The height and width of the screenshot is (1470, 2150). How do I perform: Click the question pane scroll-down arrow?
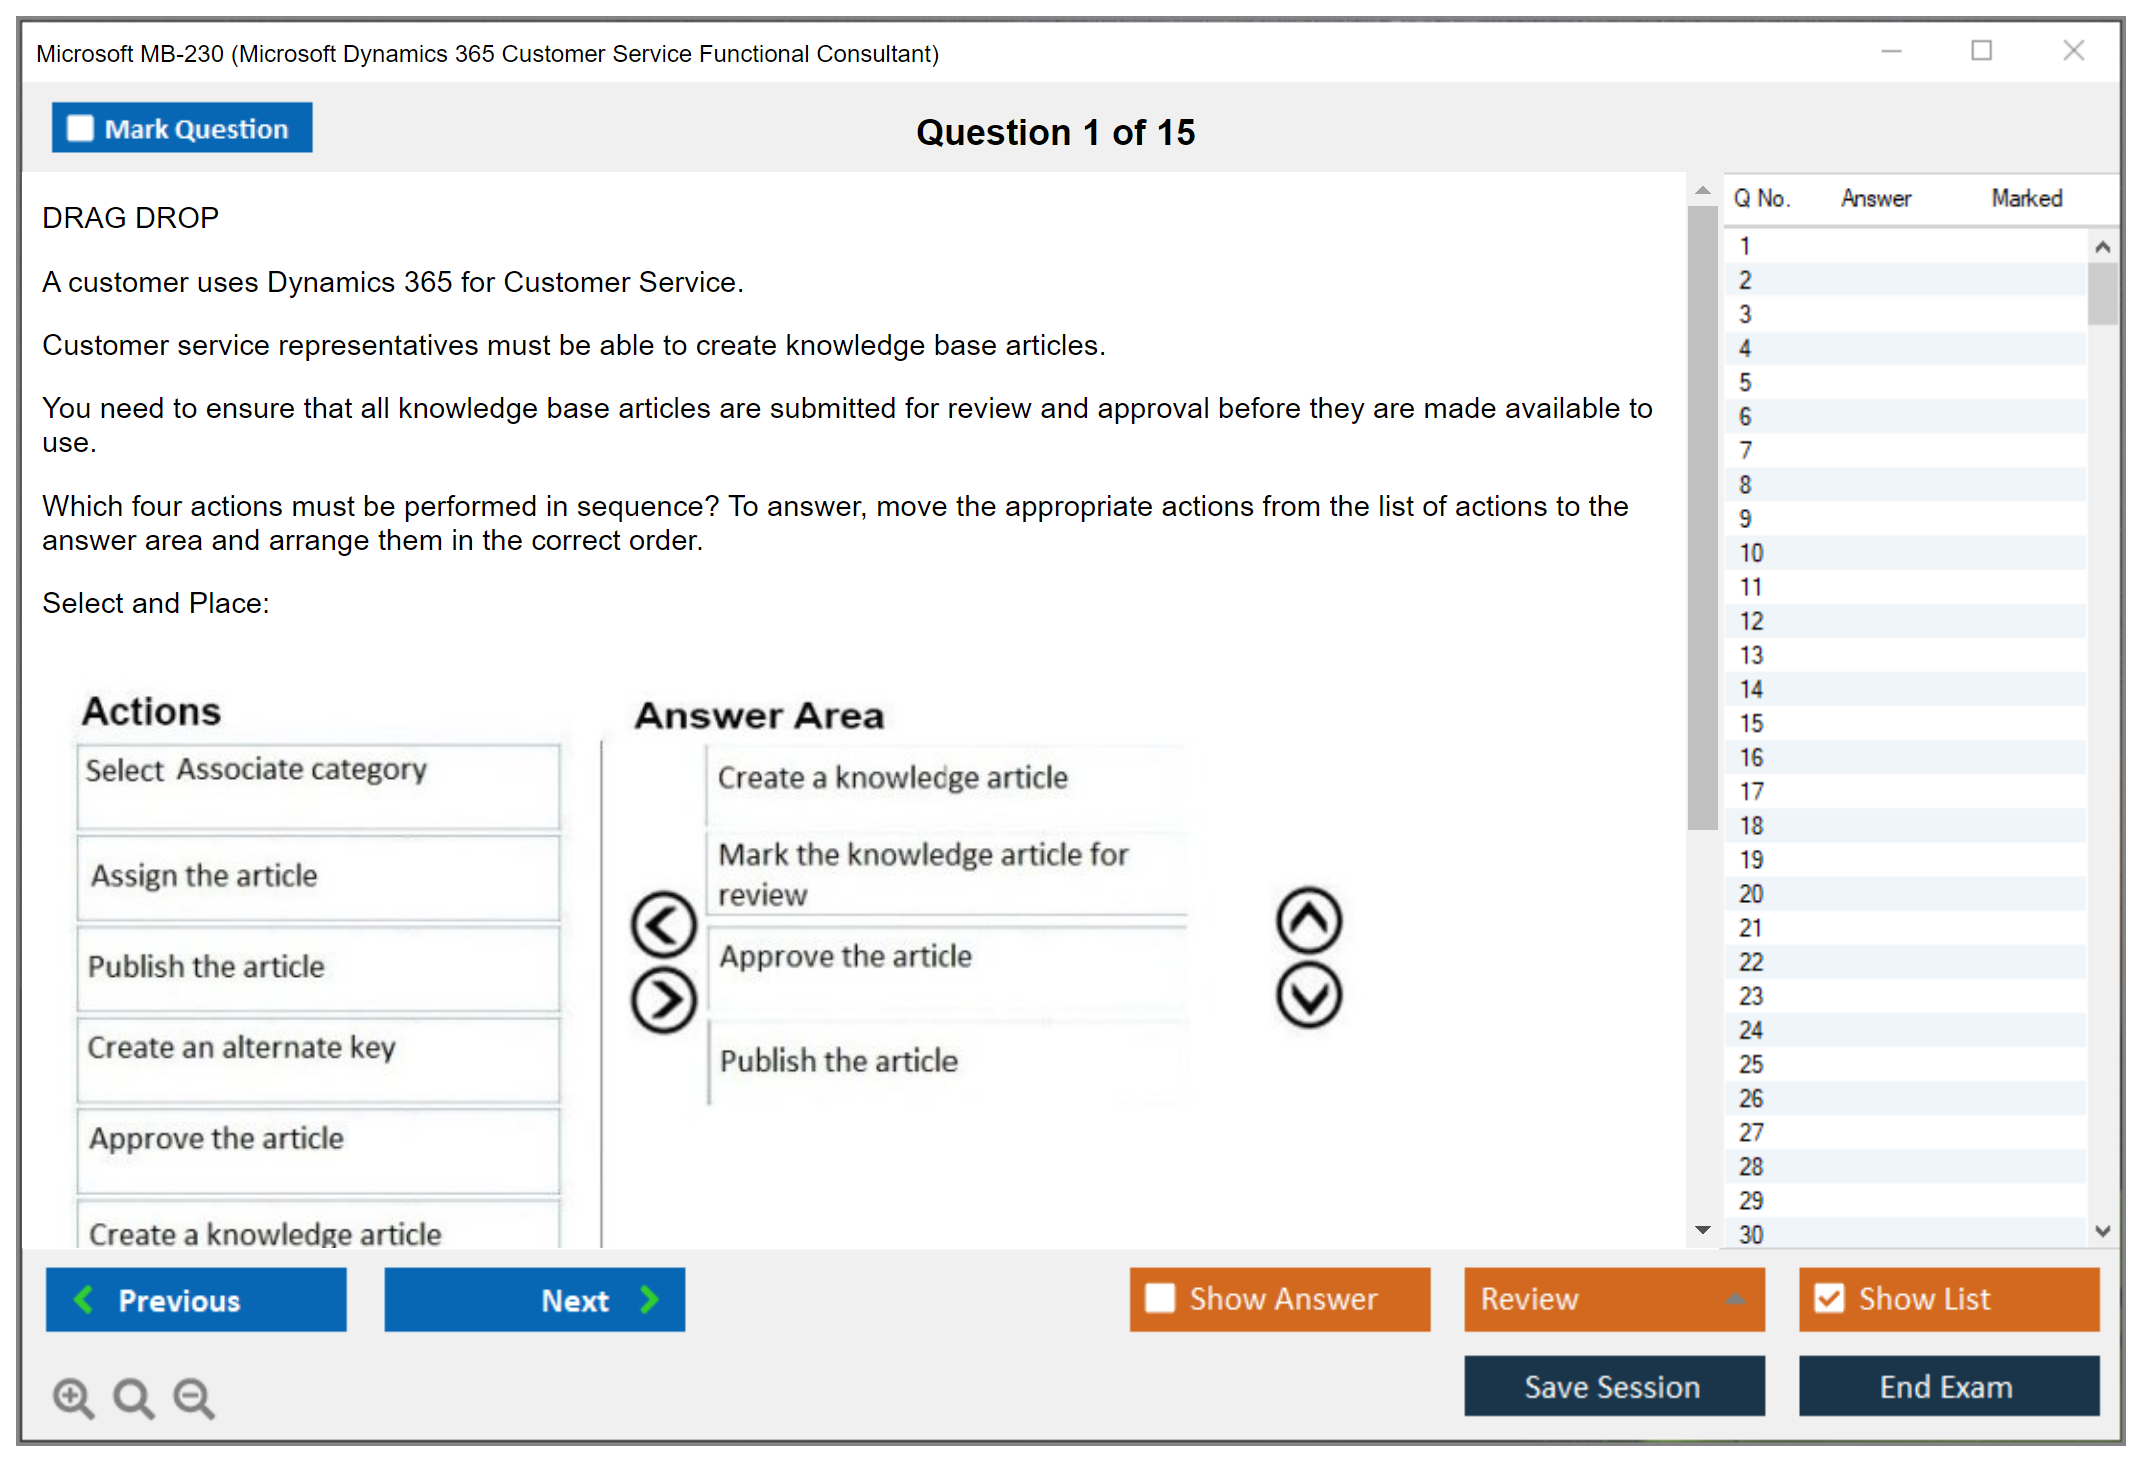point(1702,1230)
